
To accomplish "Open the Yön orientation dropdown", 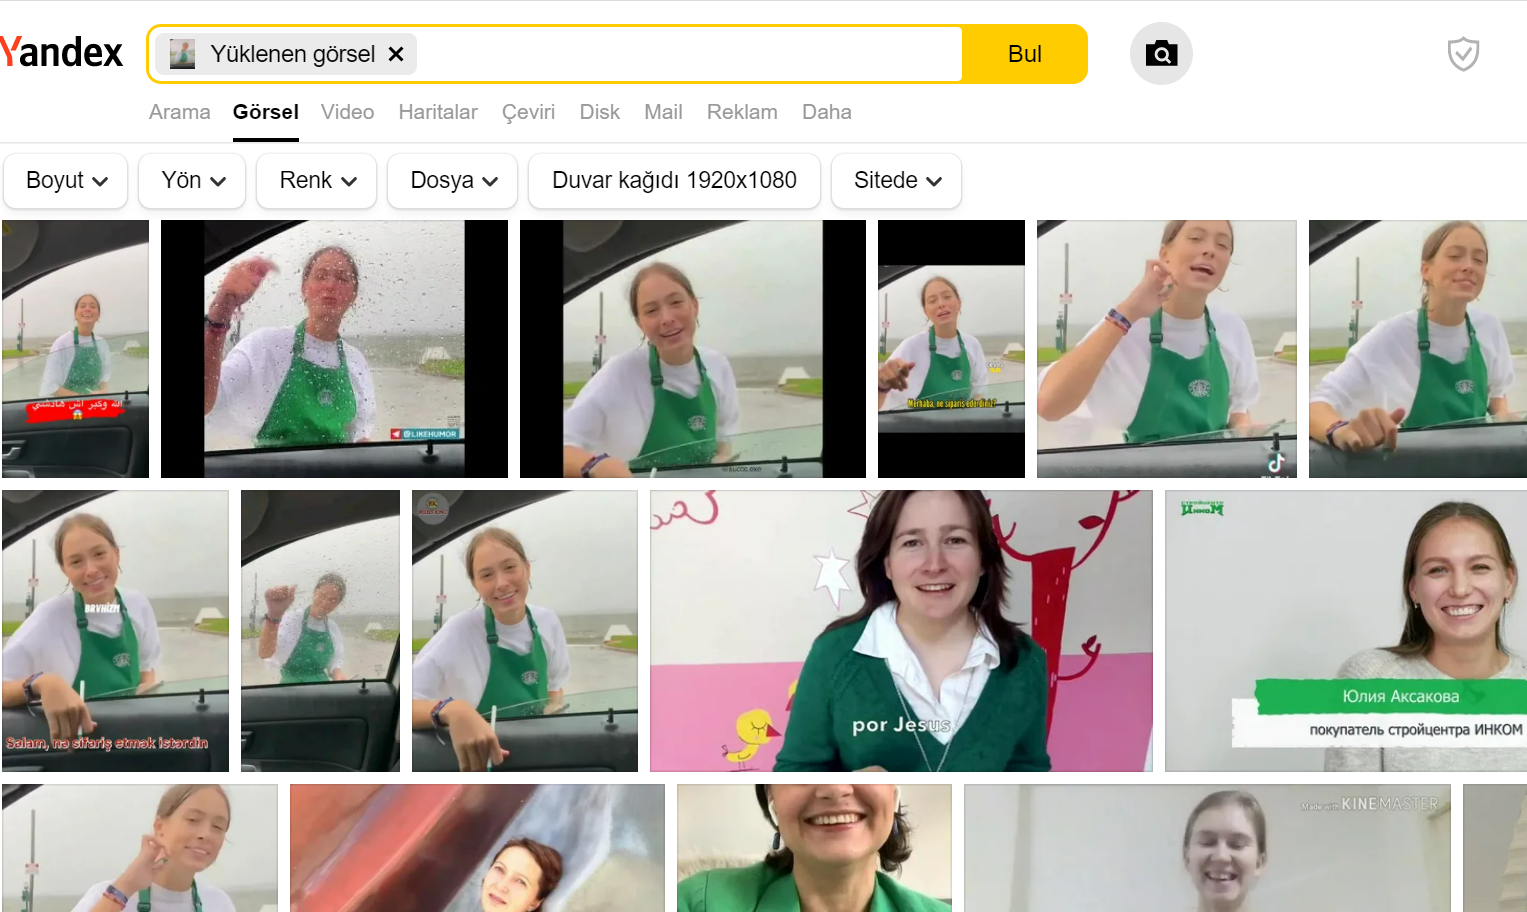I will tap(193, 180).
